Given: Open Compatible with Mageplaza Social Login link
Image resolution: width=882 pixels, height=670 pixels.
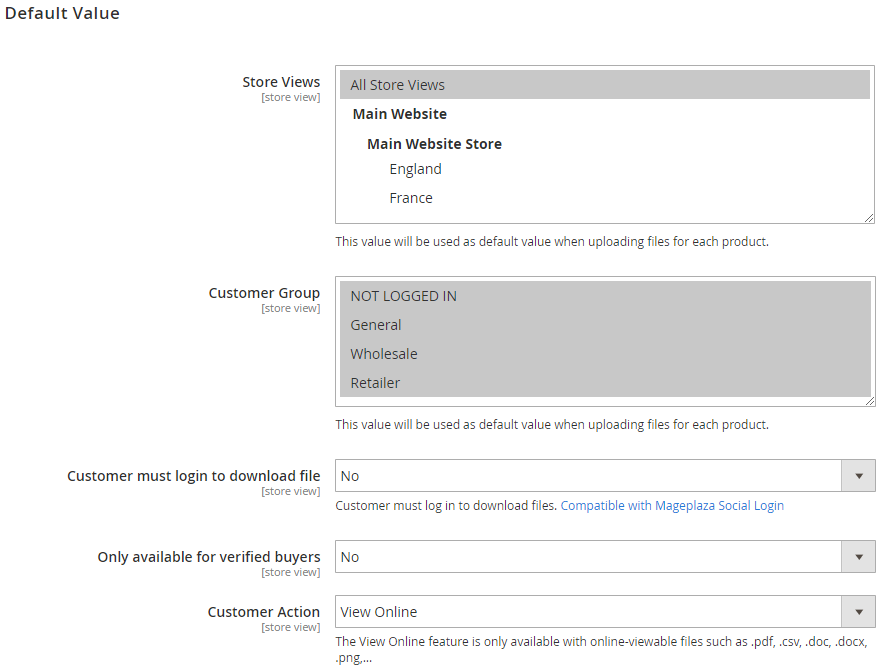Looking at the screenshot, I should tap(672, 506).
